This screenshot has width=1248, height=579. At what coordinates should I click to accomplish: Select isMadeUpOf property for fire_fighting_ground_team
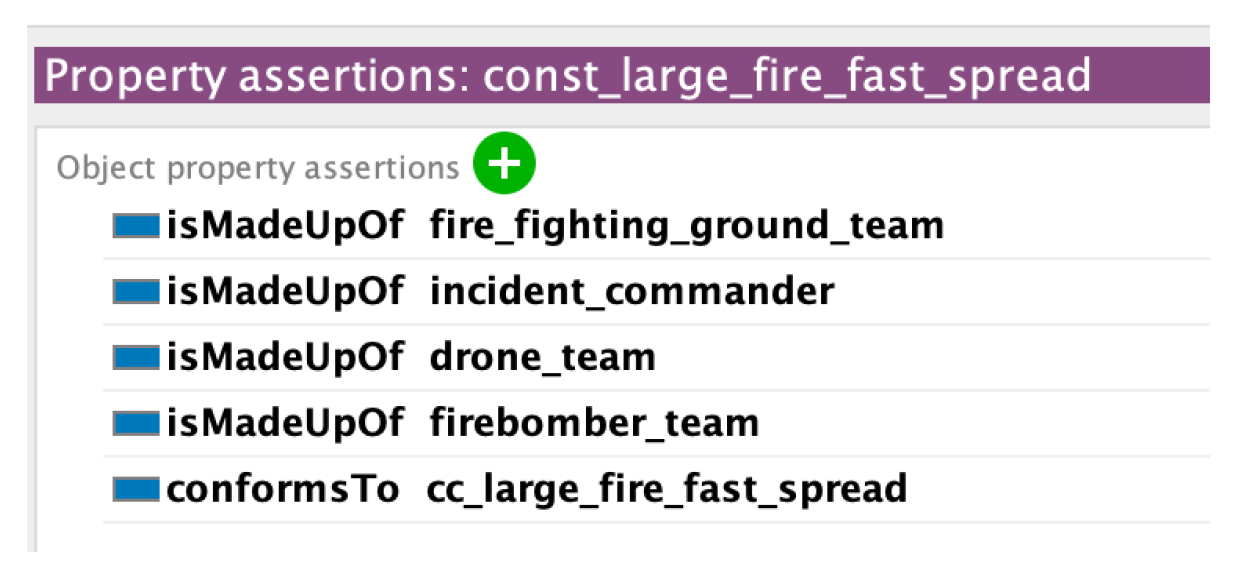285,226
